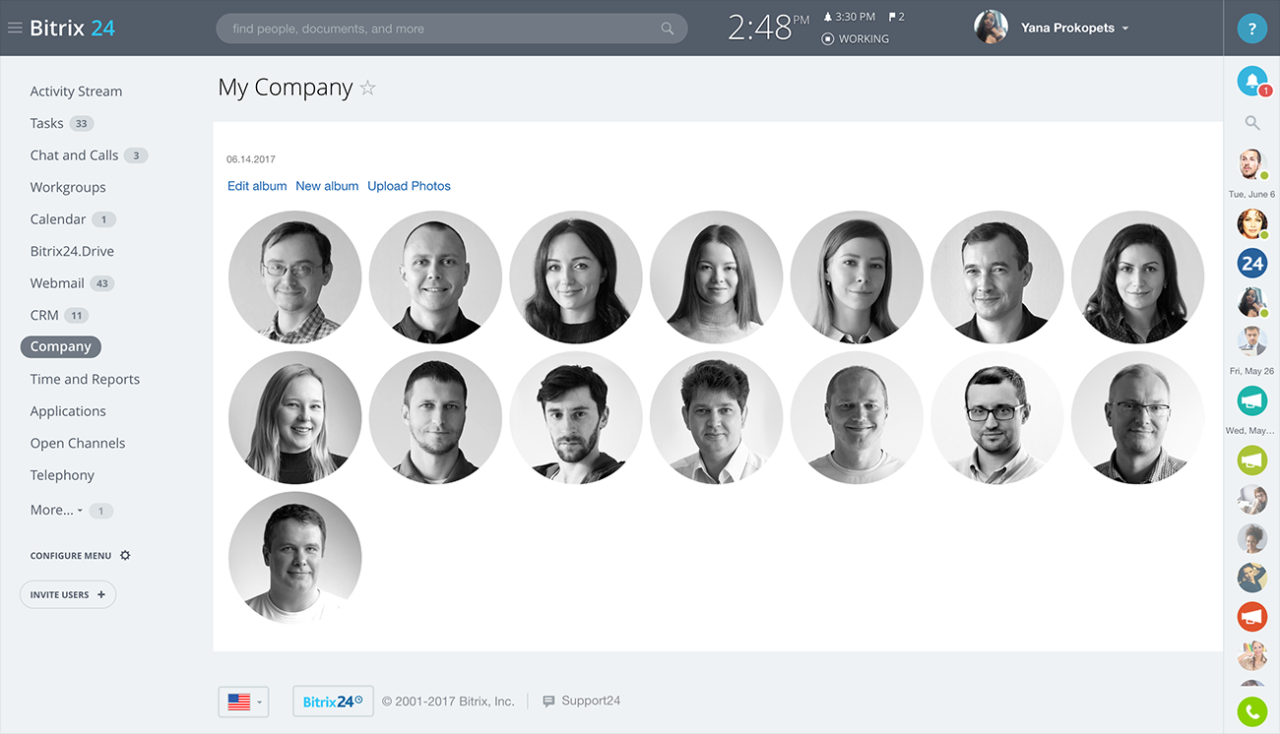Screen dimensions: 1280x734
Task: Open notifications bell icon
Action: point(1251,81)
